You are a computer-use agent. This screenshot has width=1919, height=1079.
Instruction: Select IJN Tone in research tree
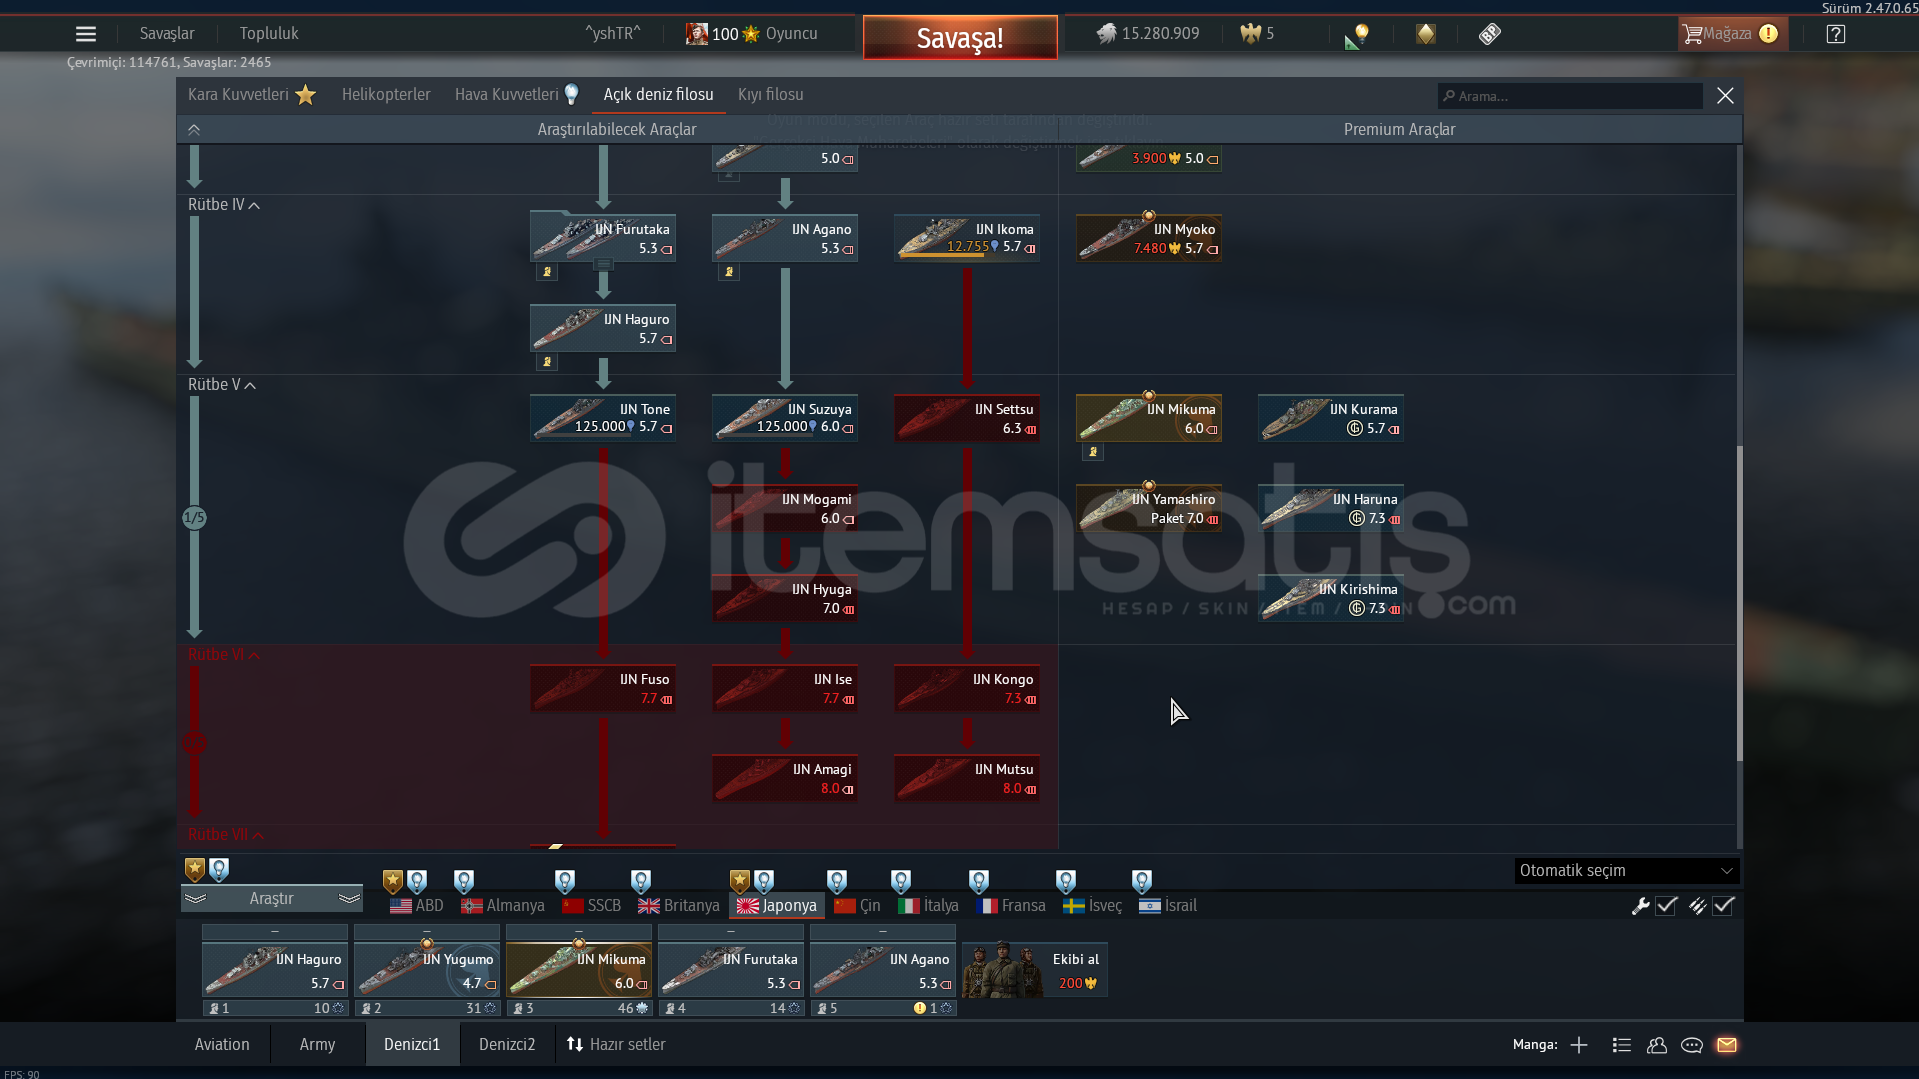pyautogui.click(x=603, y=418)
